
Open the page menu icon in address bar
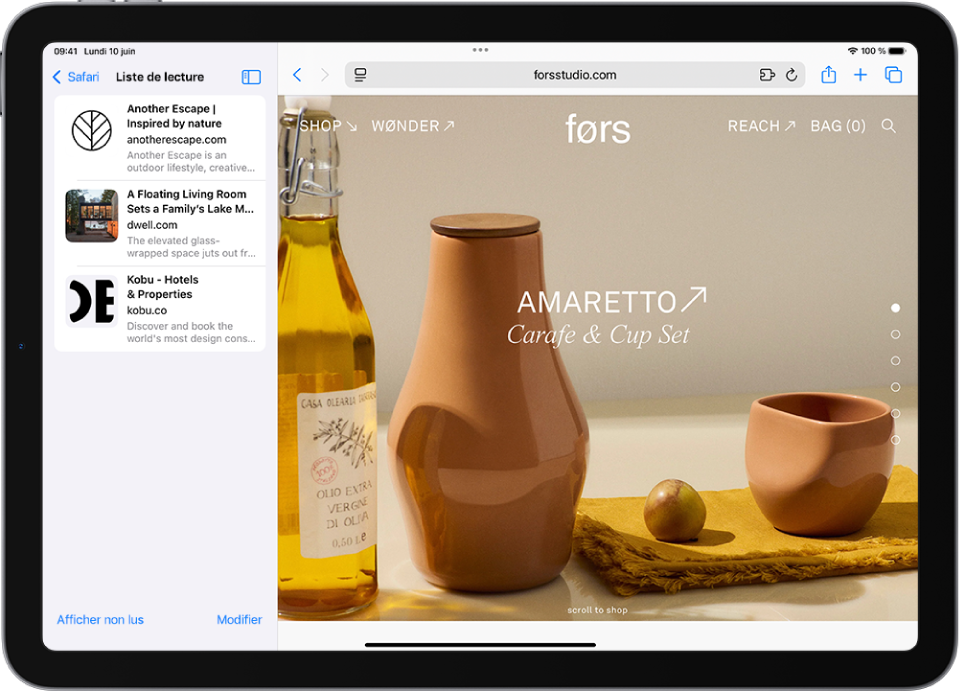pyautogui.click(x=361, y=75)
